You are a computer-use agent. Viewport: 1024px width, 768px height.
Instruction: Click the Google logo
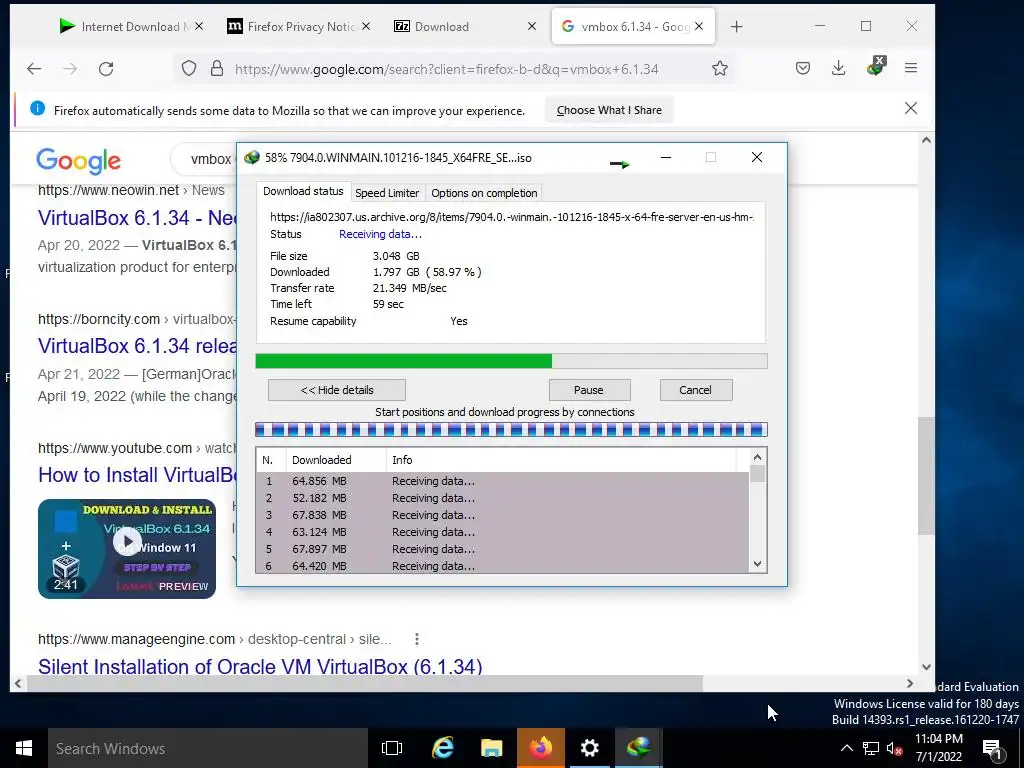pyautogui.click(x=78, y=161)
